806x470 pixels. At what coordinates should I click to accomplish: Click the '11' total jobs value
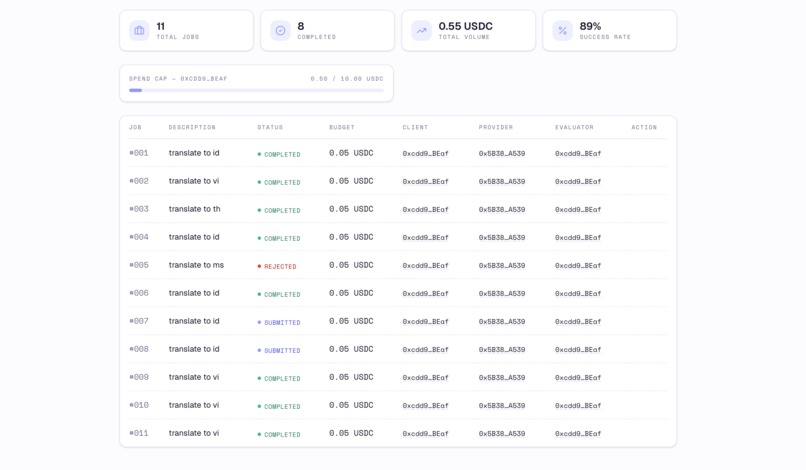pos(160,26)
